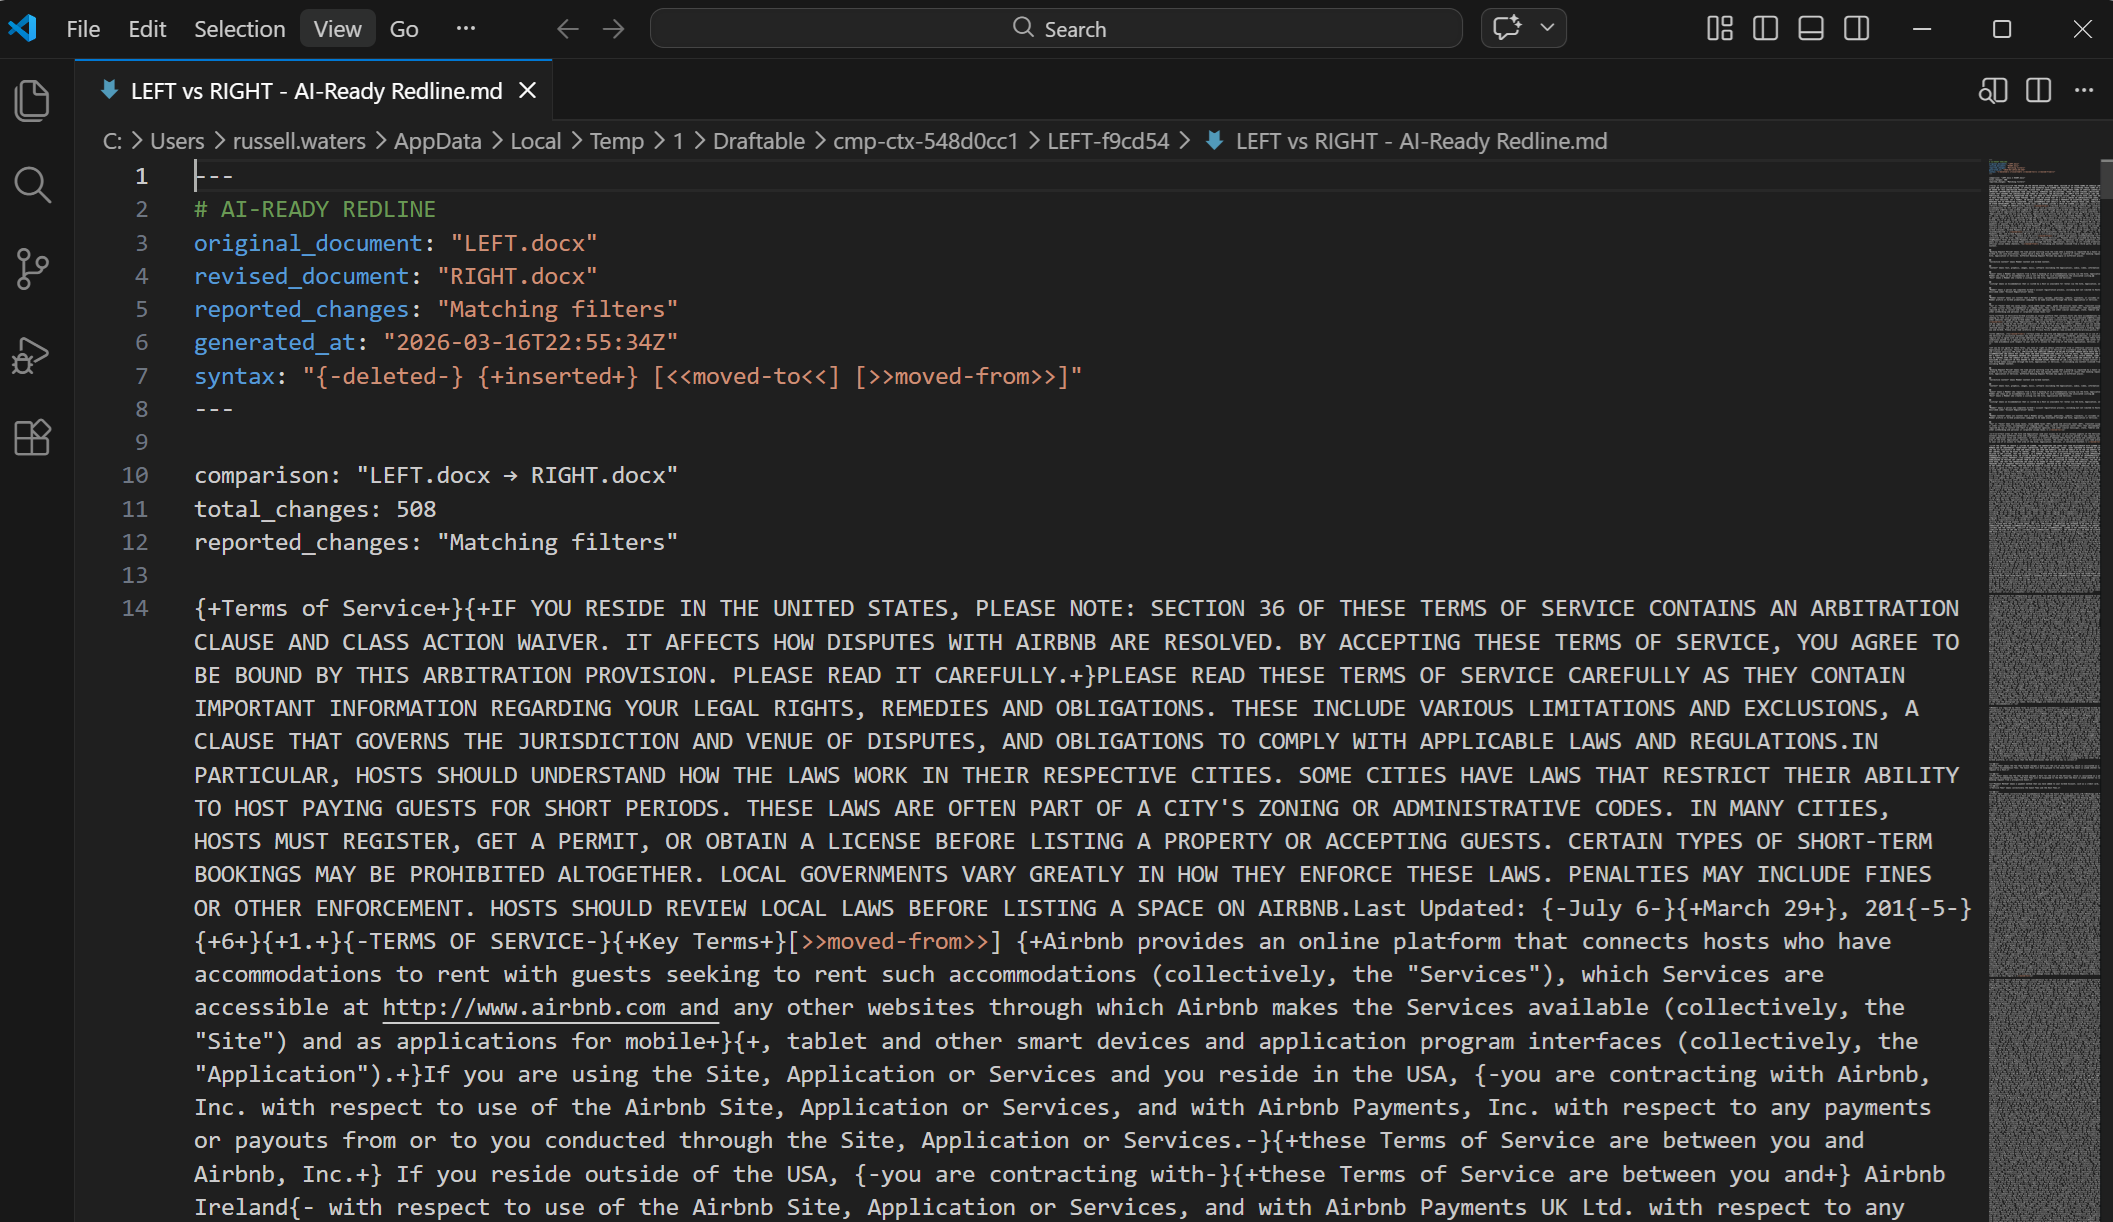Toggle the primary side bar visibility
The height and width of the screenshot is (1222, 2113).
point(1764,28)
